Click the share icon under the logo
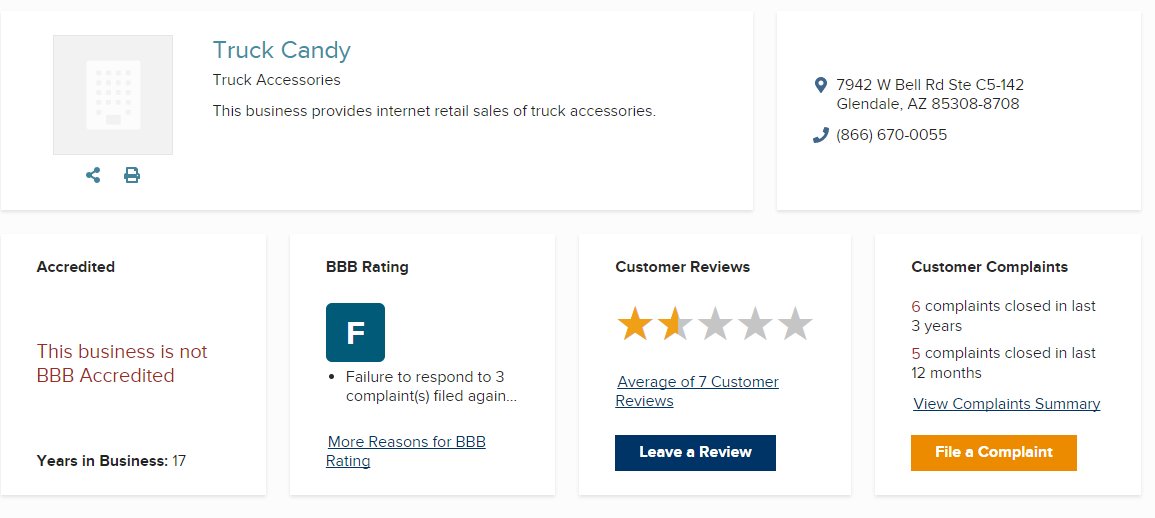The width and height of the screenshot is (1155, 518). tap(93, 175)
